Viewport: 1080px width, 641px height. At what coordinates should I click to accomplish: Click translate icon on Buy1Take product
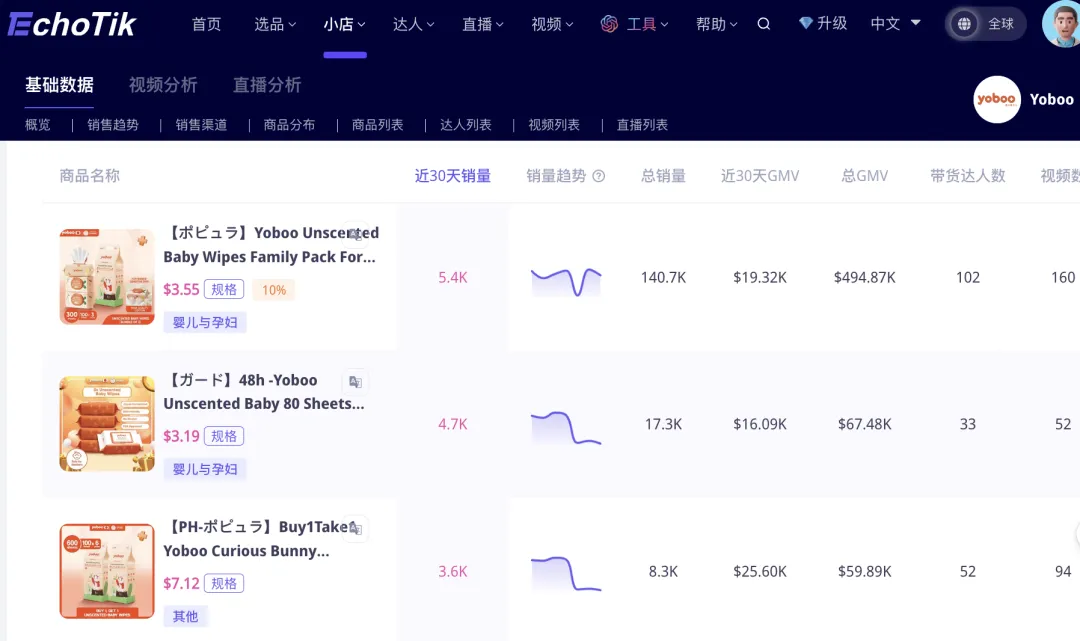pos(355,529)
